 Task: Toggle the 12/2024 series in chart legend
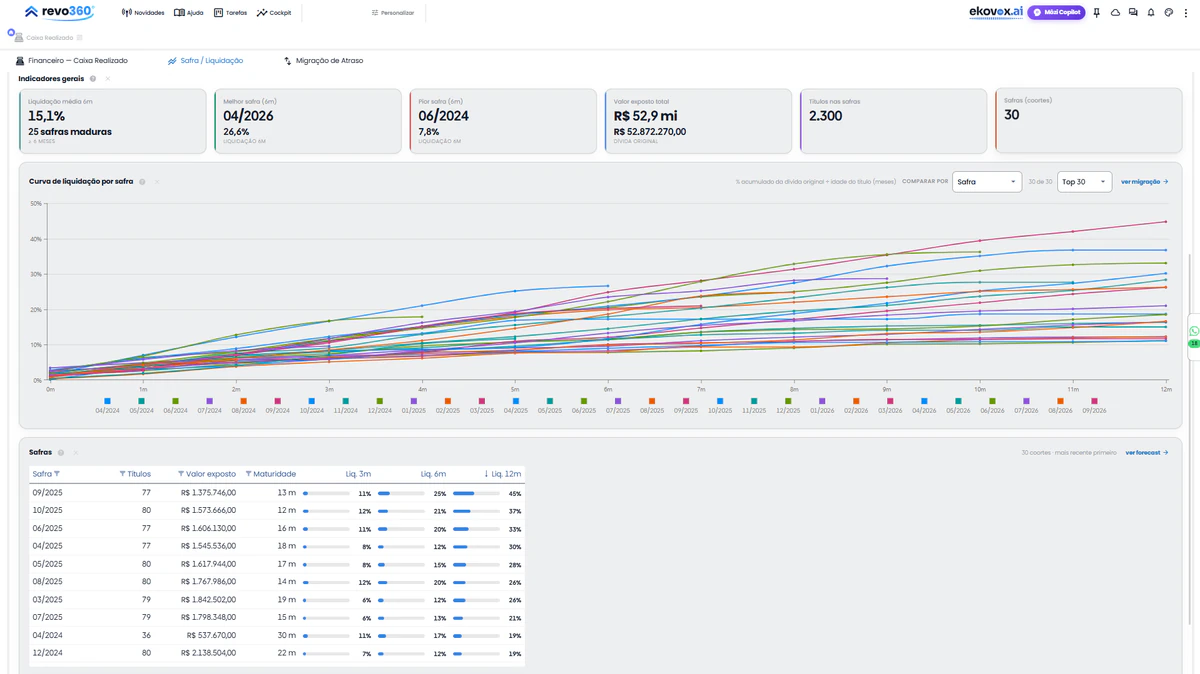tap(380, 405)
